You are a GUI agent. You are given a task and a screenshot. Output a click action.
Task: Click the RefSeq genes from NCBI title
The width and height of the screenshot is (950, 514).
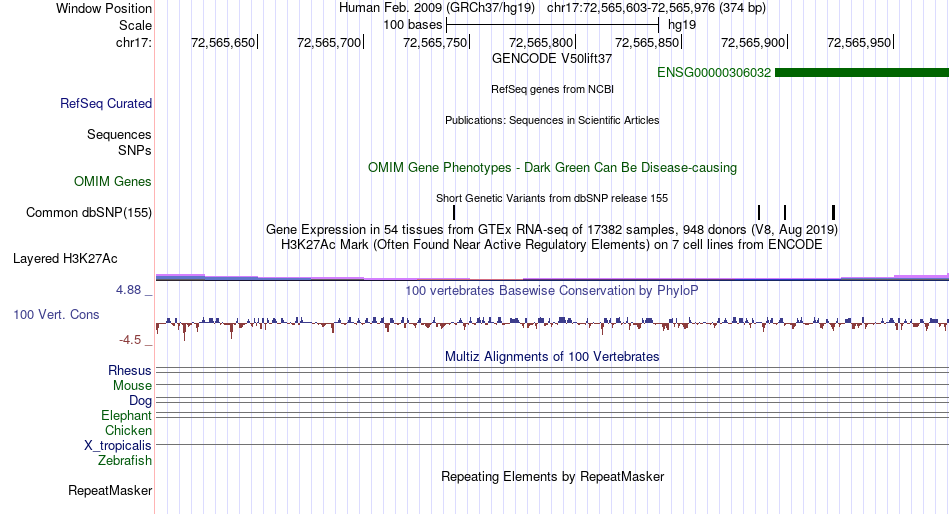coord(552,89)
